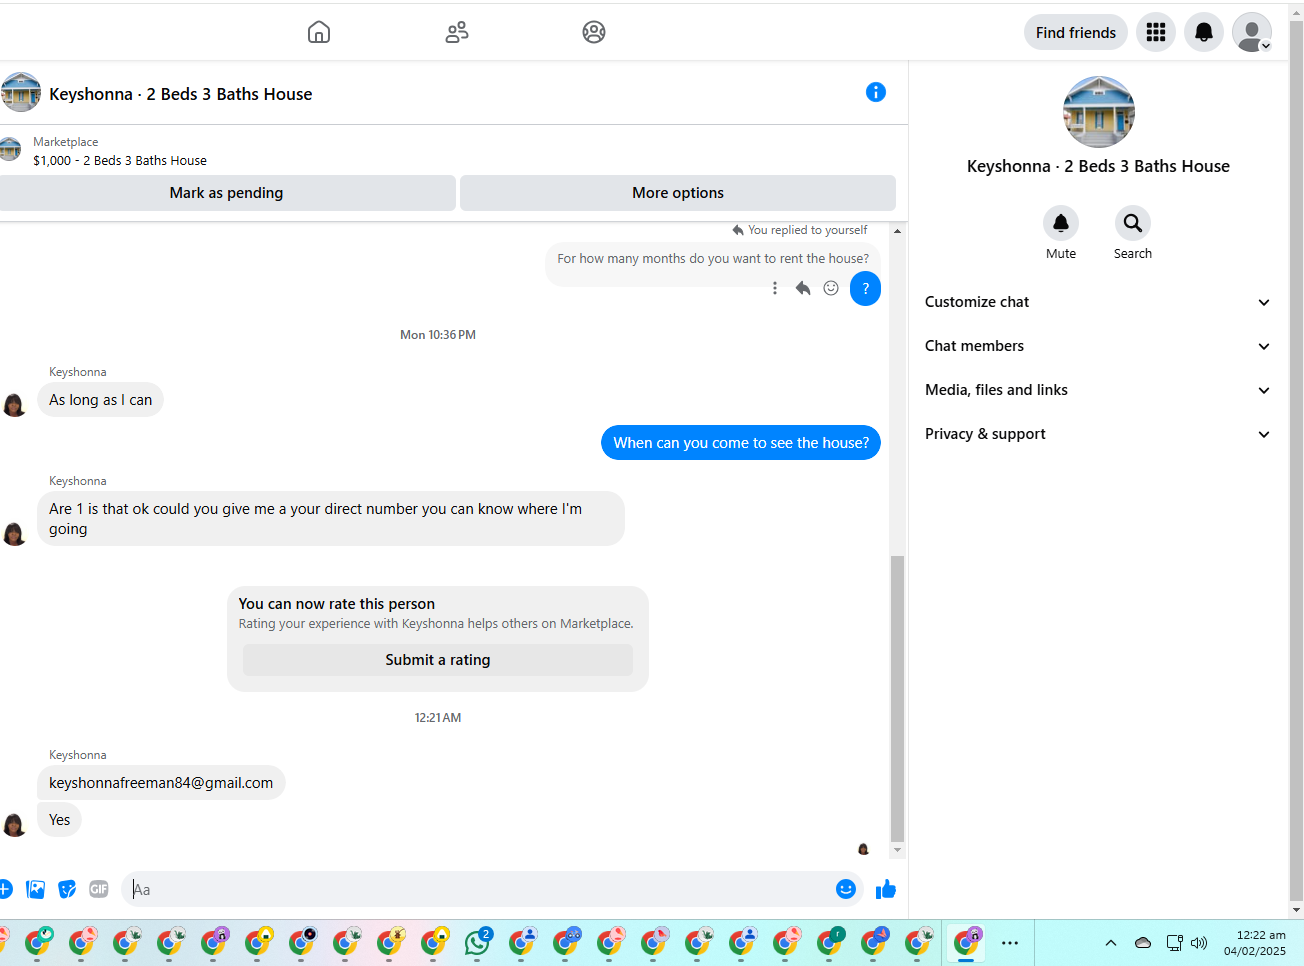Send a thumbs-up like
The height and width of the screenshot is (966, 1304).
point(886,889)
